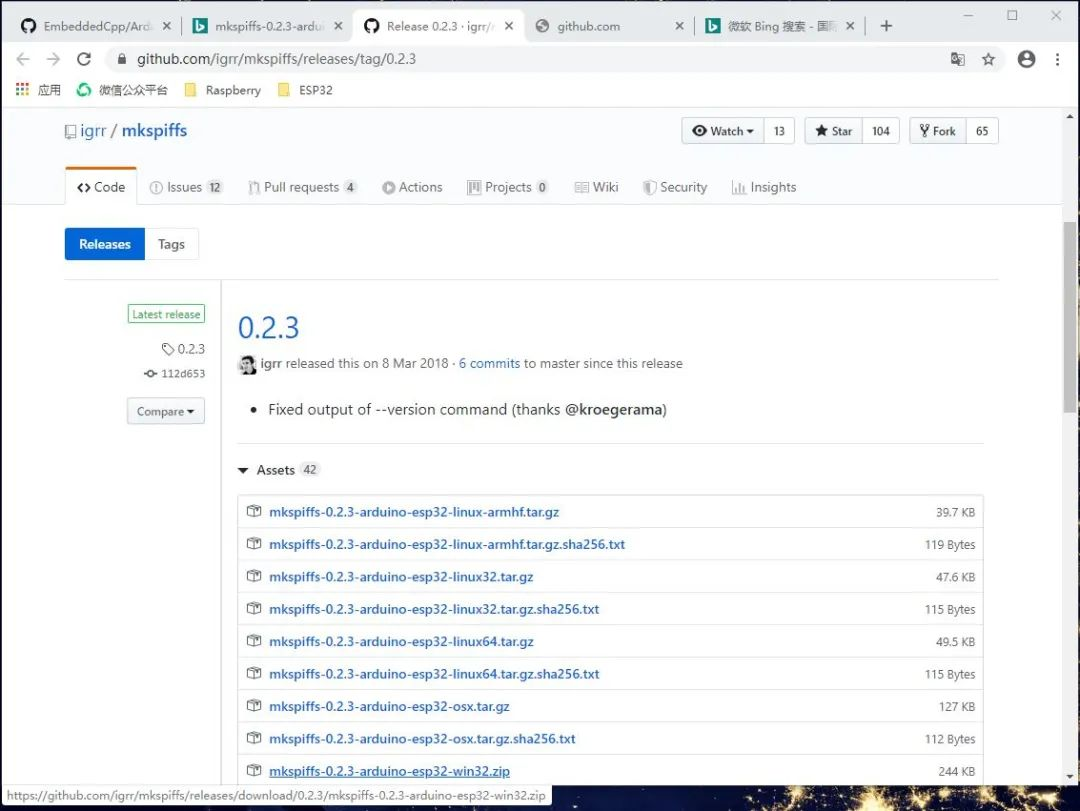Expand the Compare dropdown

pos(165,411)
